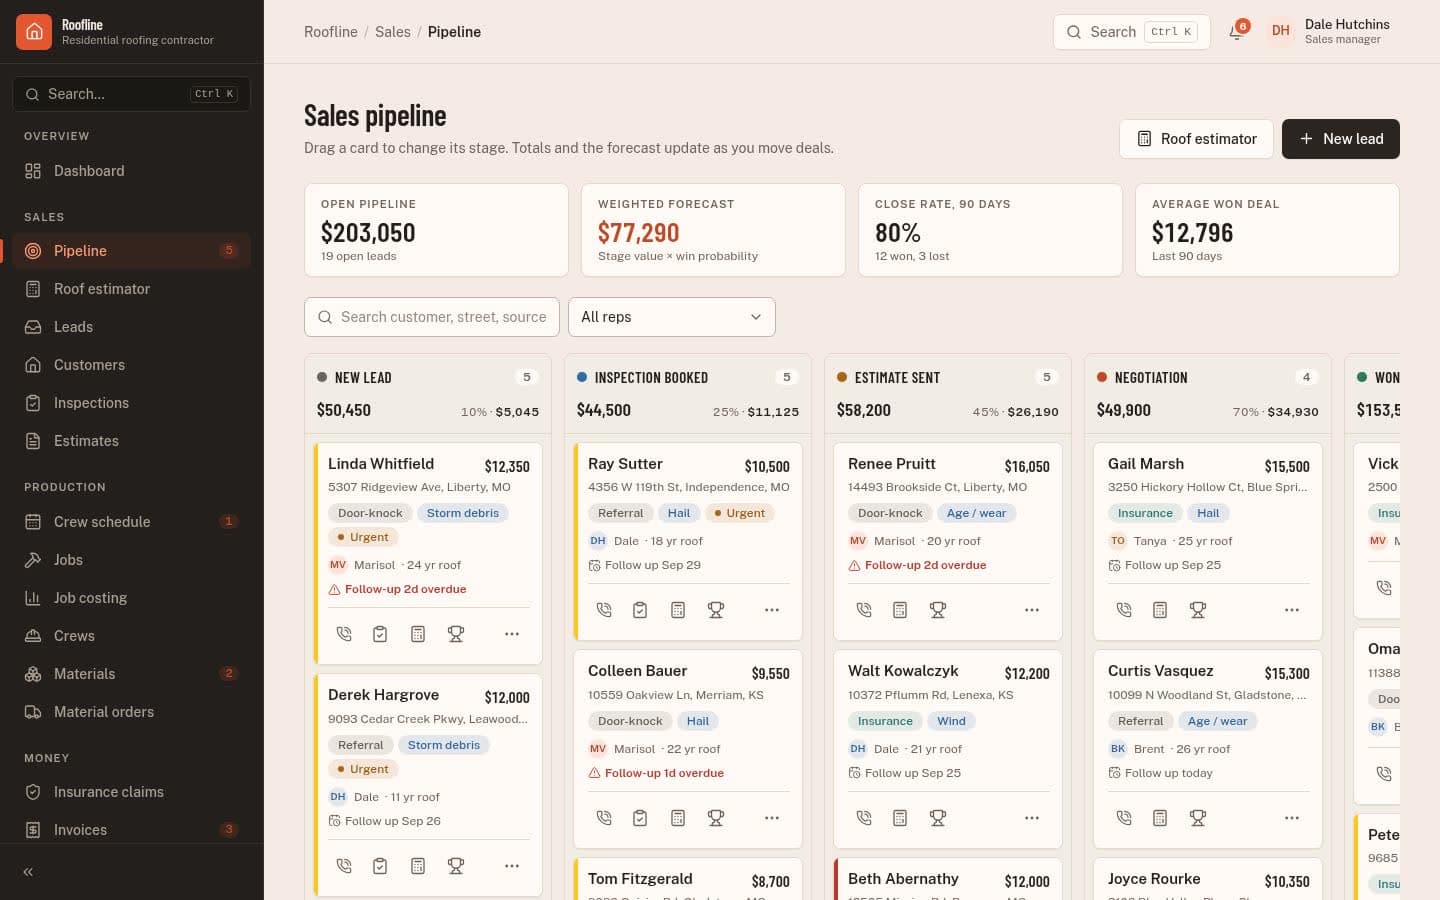
Task: Click the sidebar Search... field
Action: tap(131, 94)
